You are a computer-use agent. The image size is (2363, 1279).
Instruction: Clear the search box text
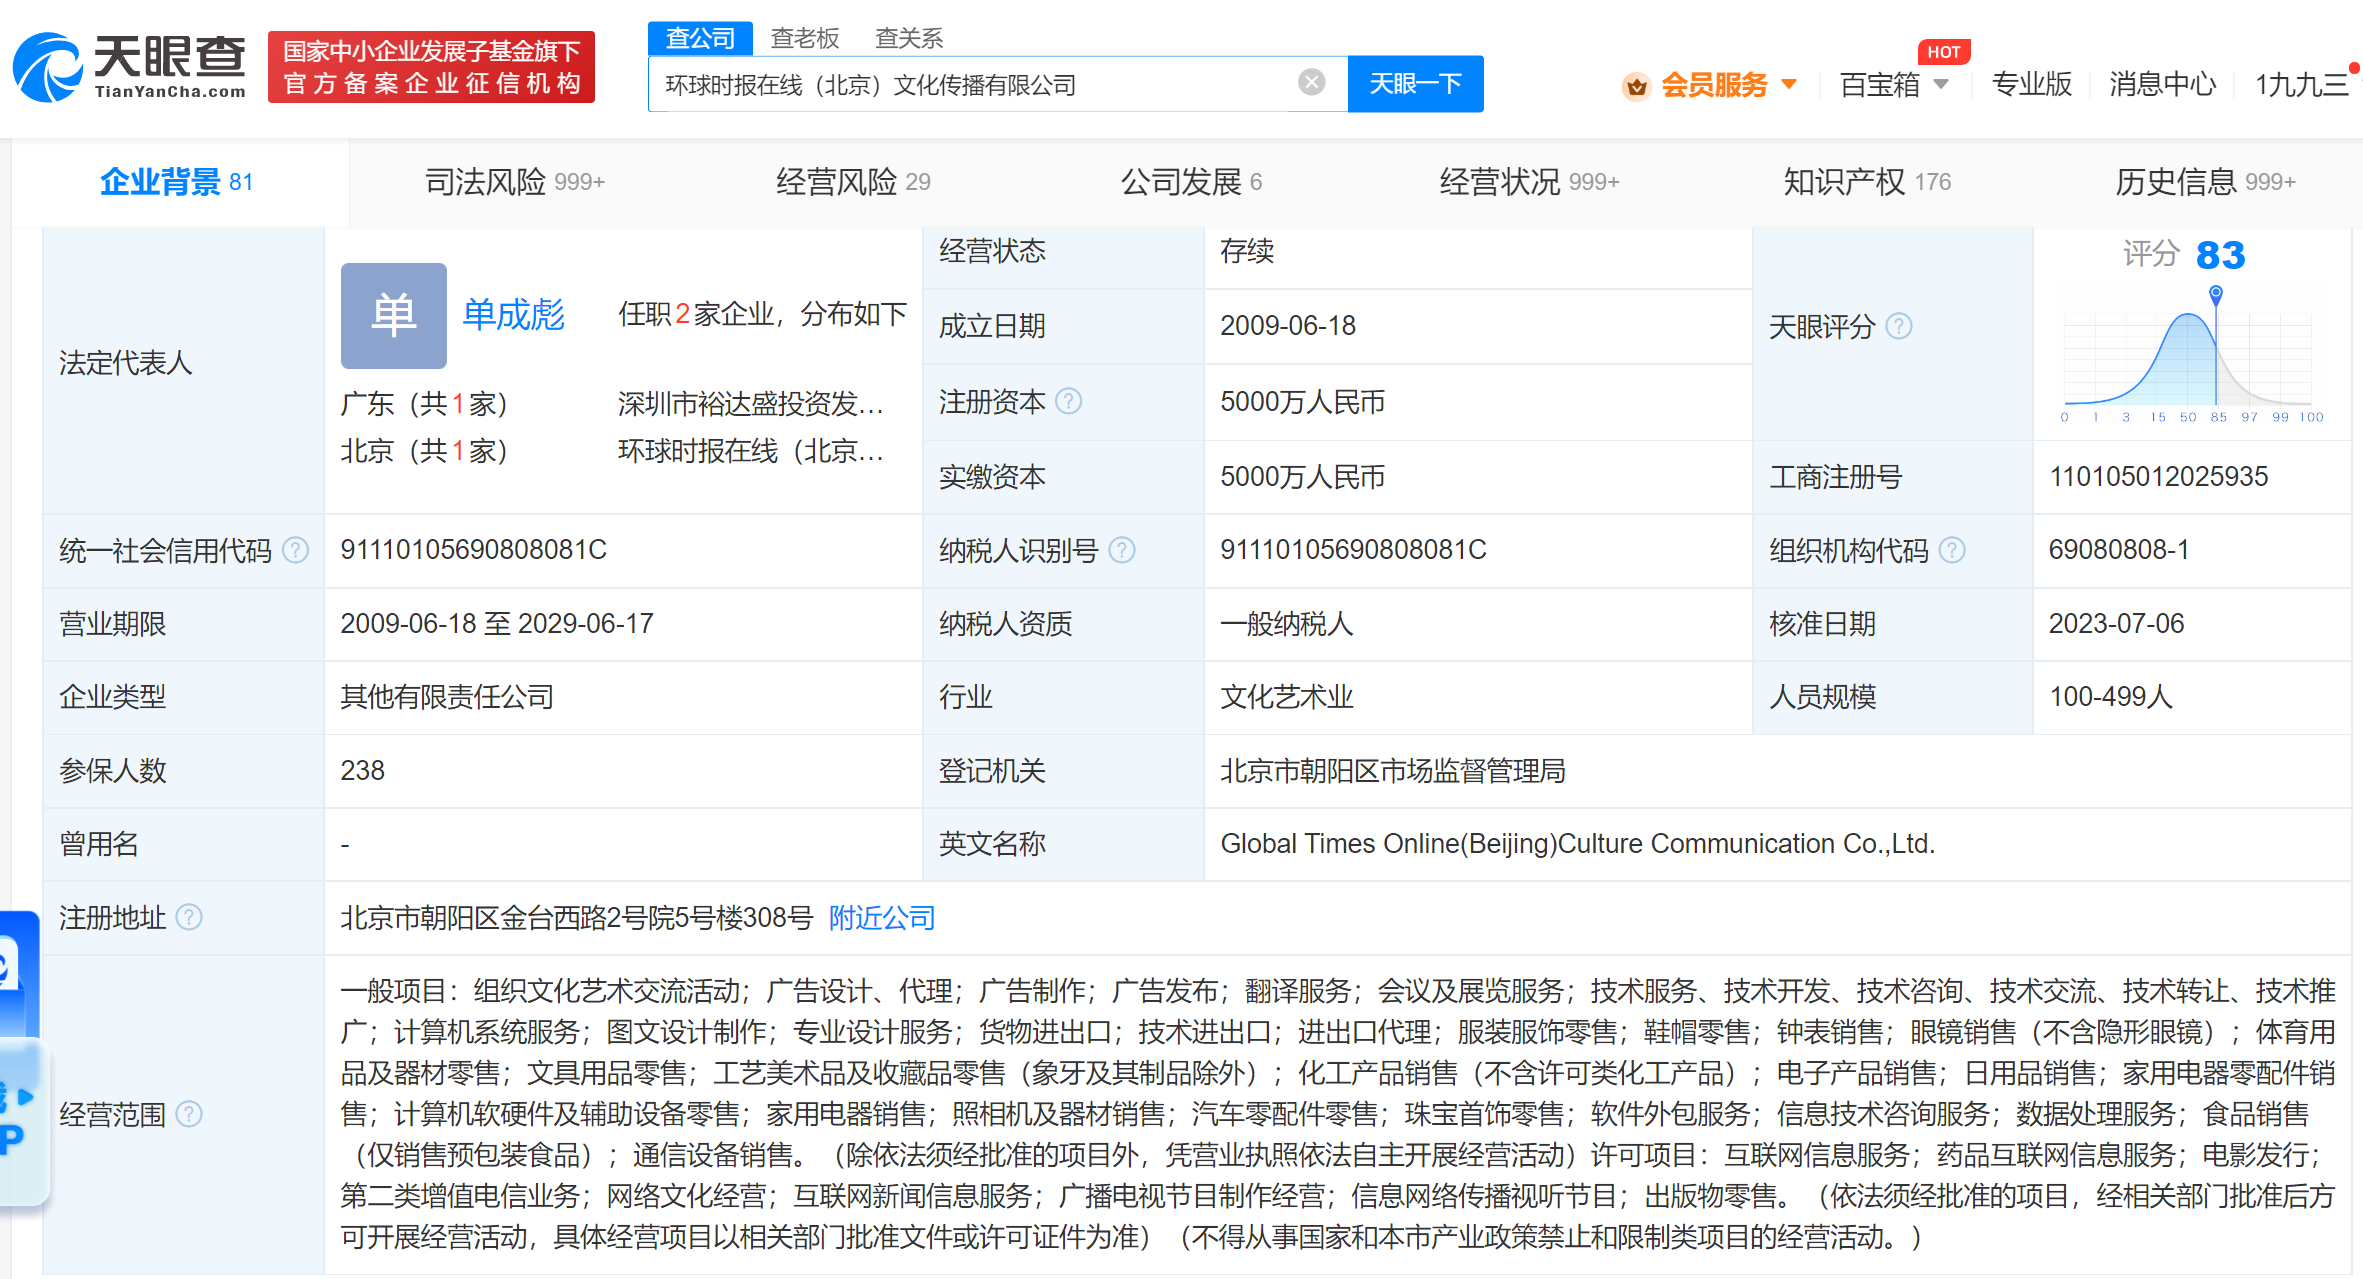point(1311,83)
